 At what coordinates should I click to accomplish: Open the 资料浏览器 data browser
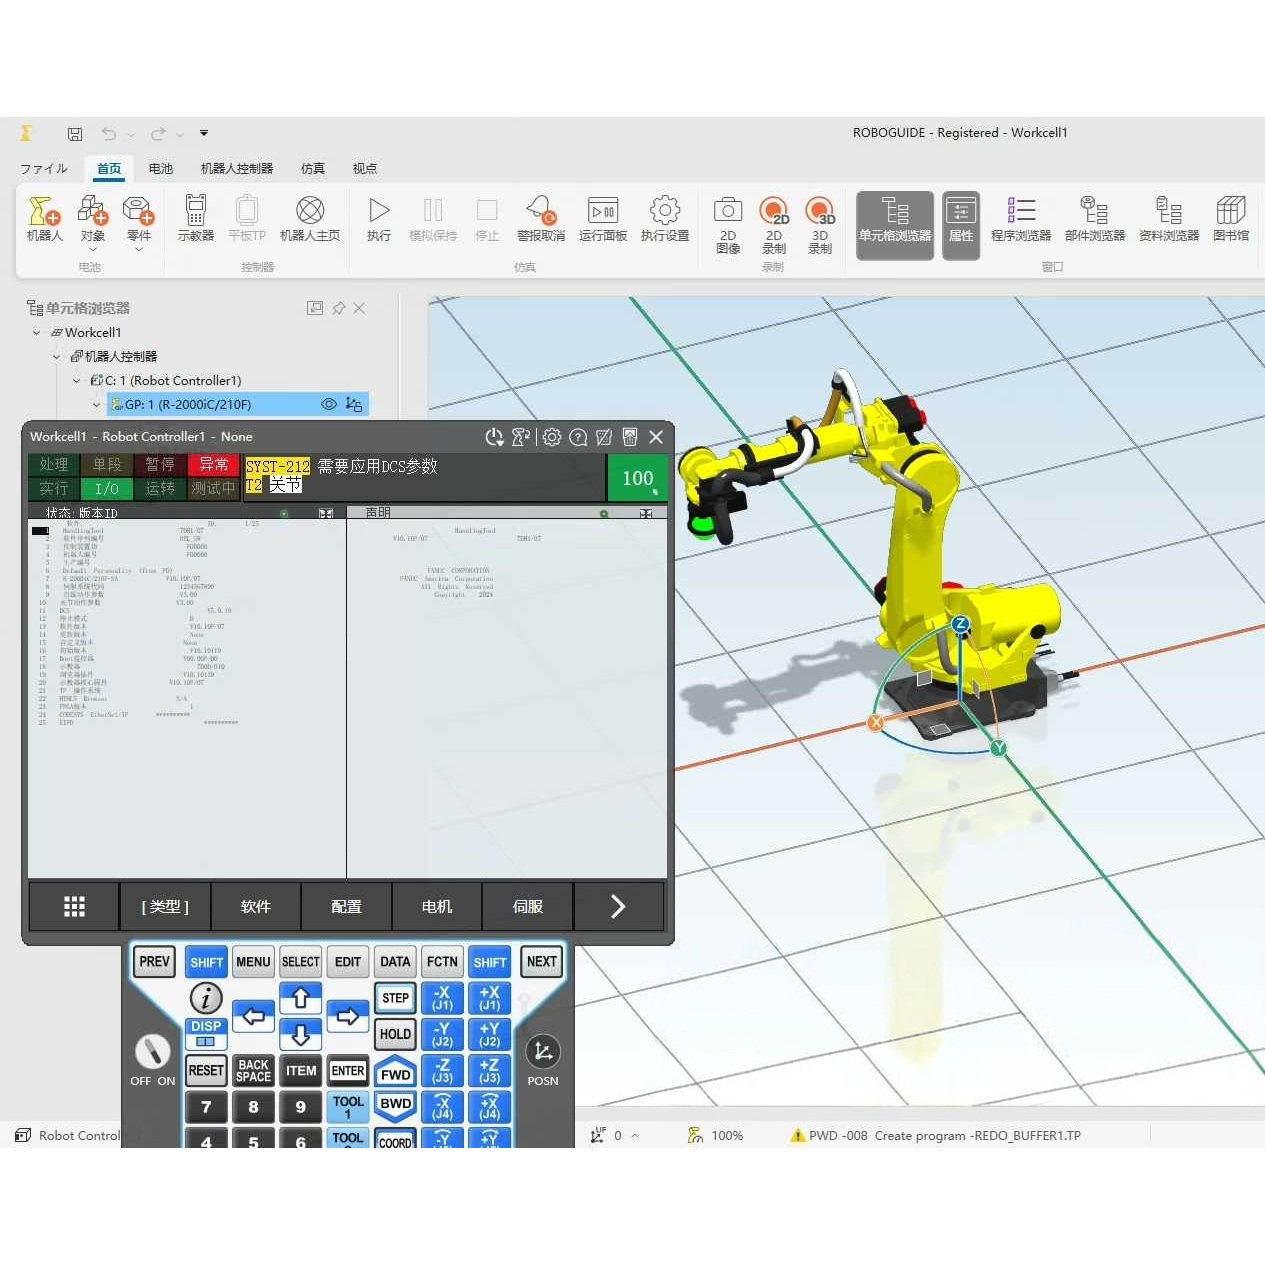click(x=1169, y=220)
